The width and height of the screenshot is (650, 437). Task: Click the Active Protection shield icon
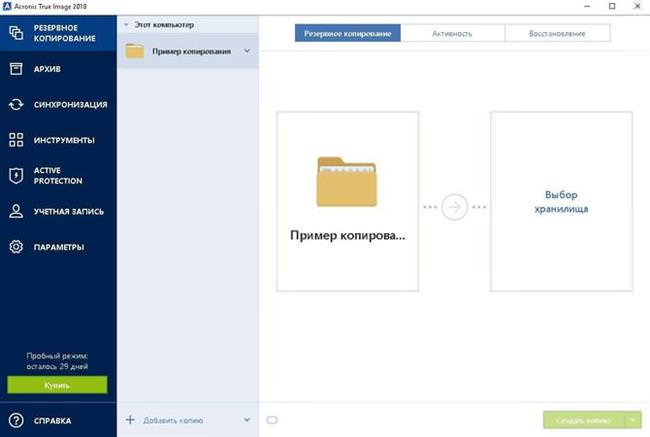tap(16, 176)
